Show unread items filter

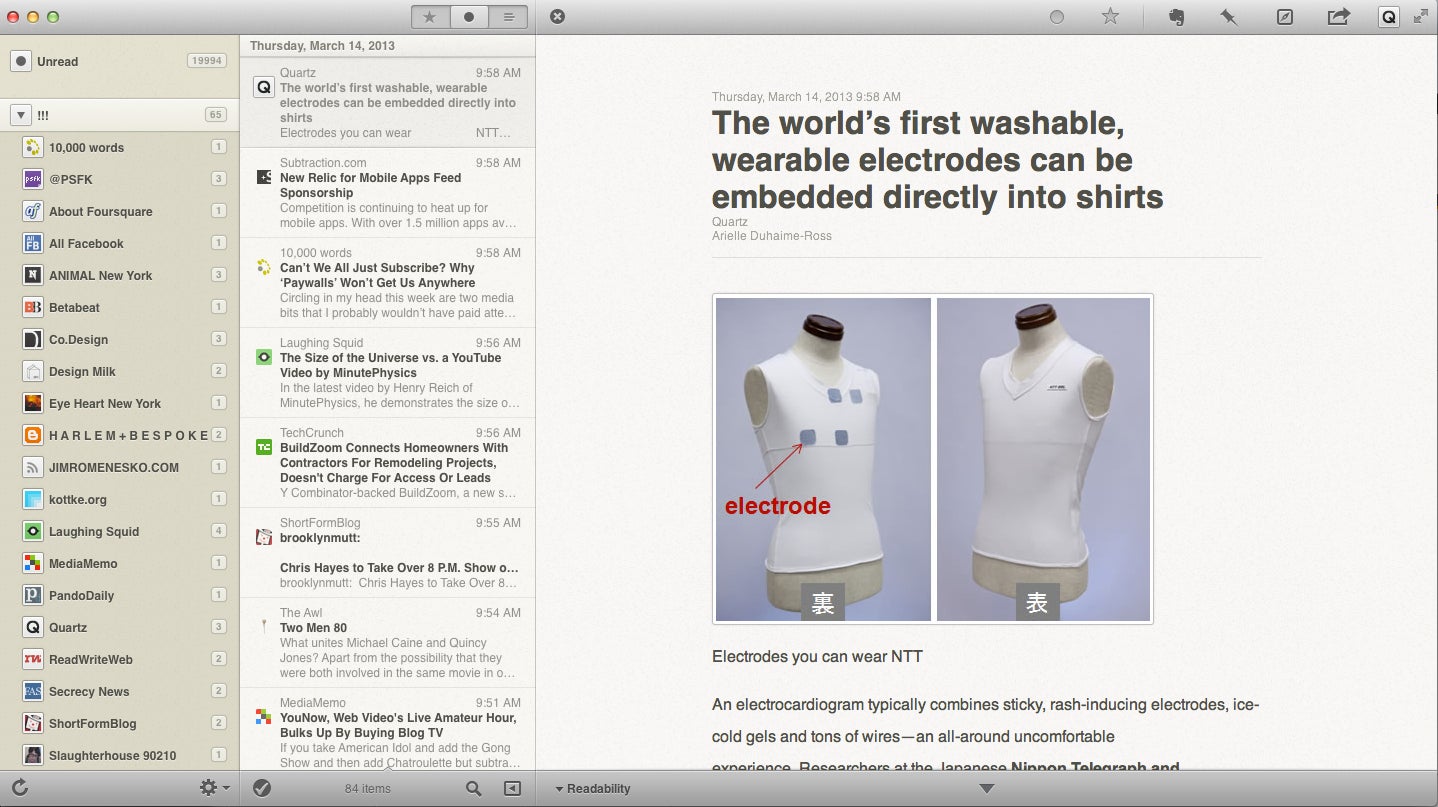pyautogui.click(x=469, y=16)
